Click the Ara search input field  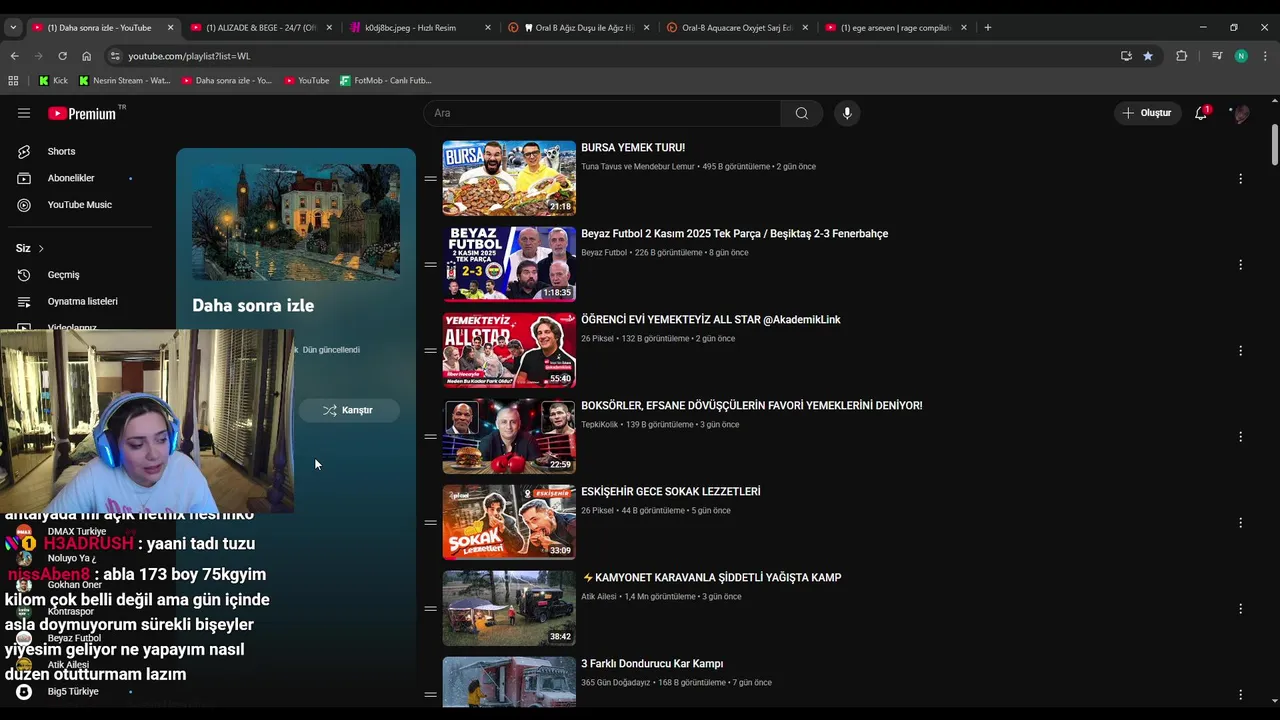point(602,113)
